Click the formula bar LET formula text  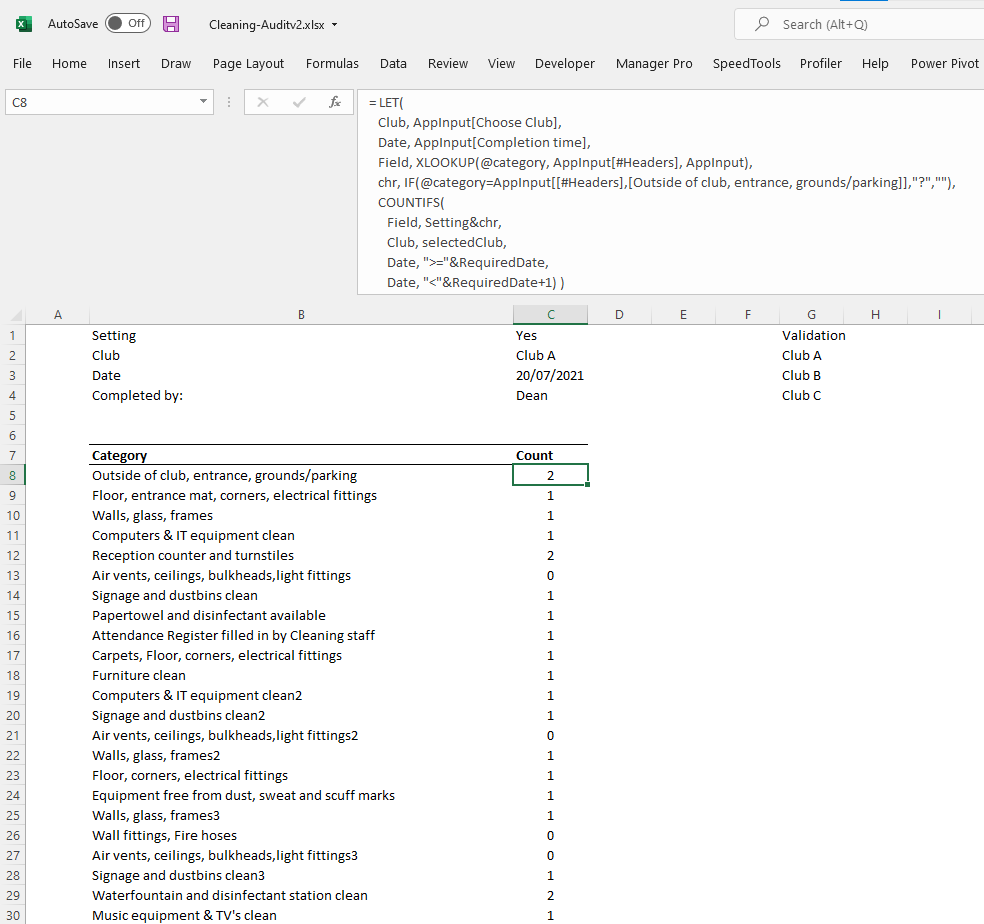tap(662, 192)
